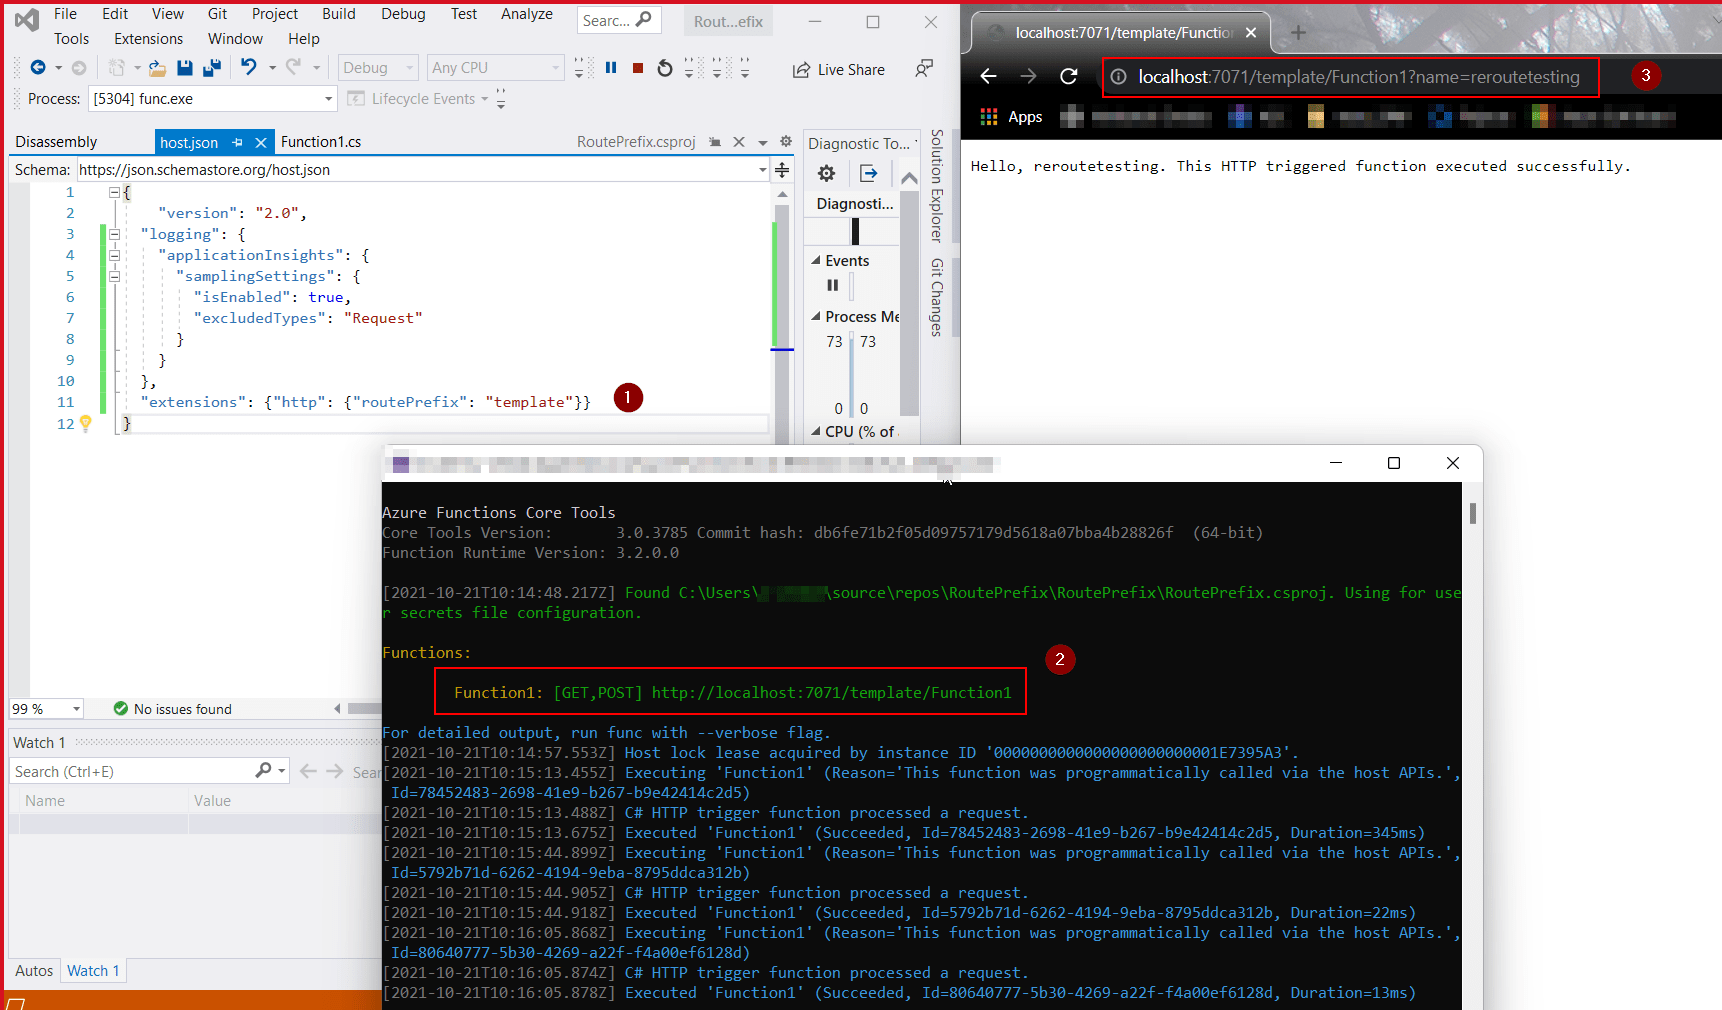Restart the debugged application

(x=664, y=67)
